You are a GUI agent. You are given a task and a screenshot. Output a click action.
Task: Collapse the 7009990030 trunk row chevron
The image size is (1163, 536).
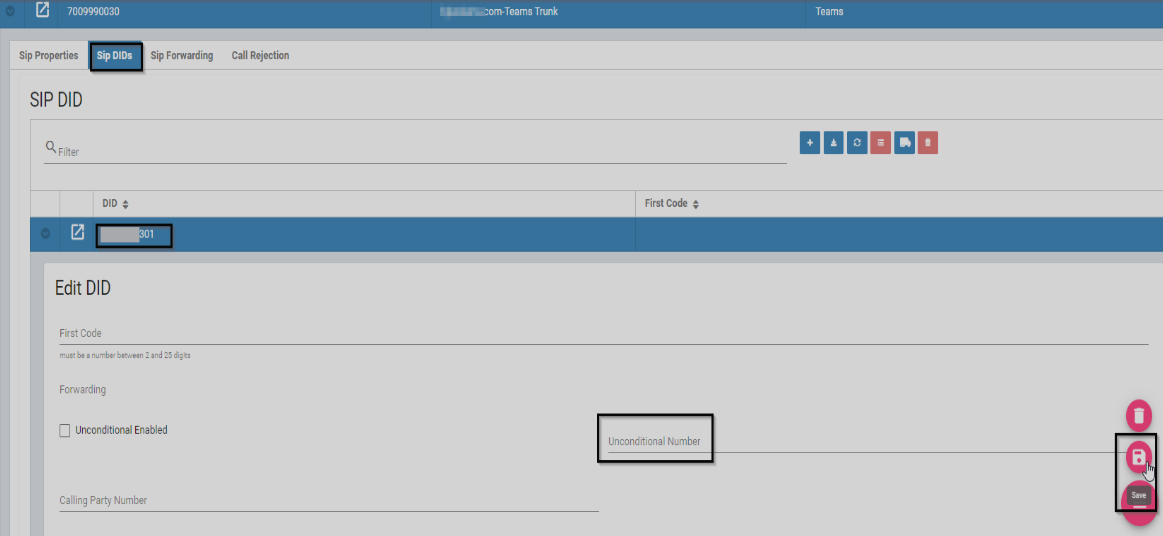(9, 11)
